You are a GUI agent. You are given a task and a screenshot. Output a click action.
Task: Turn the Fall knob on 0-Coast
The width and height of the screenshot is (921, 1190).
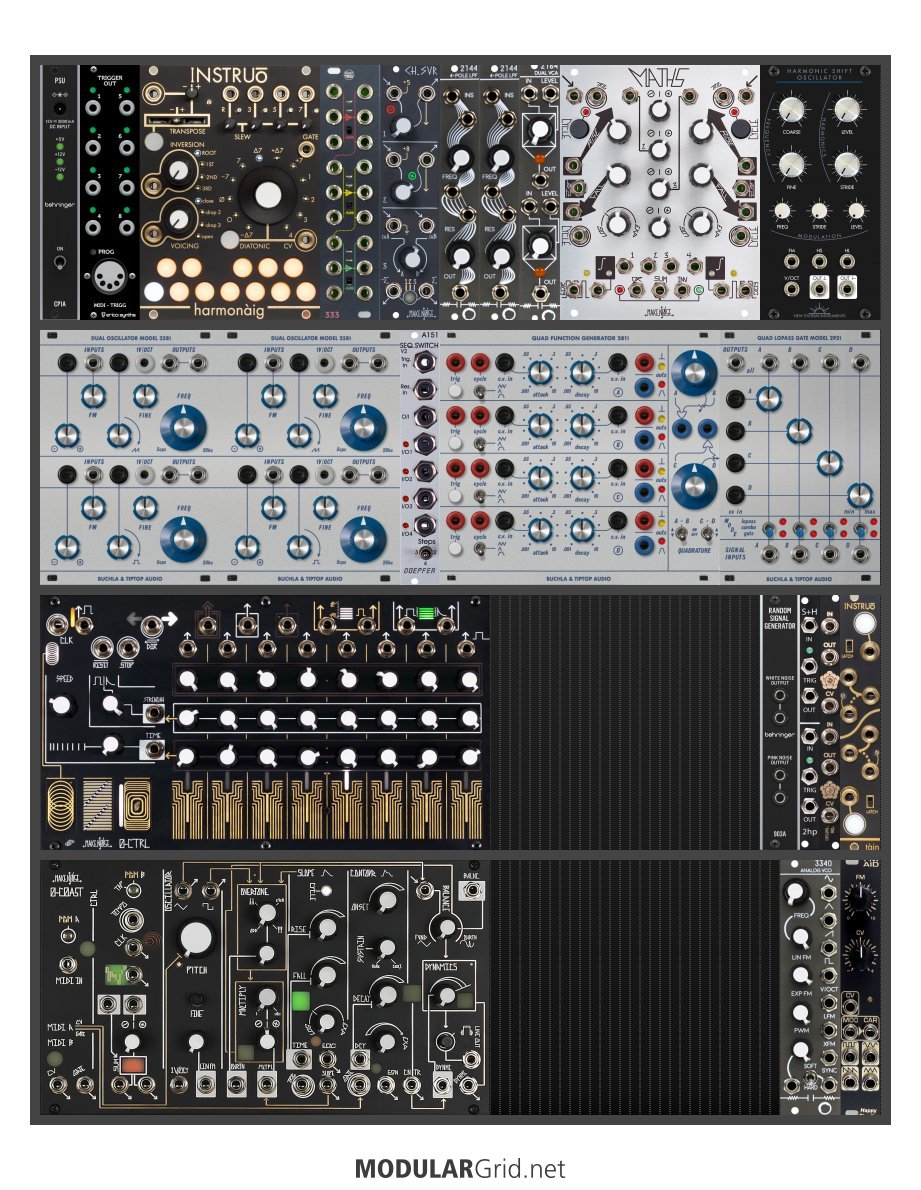[x=327, y=974]
